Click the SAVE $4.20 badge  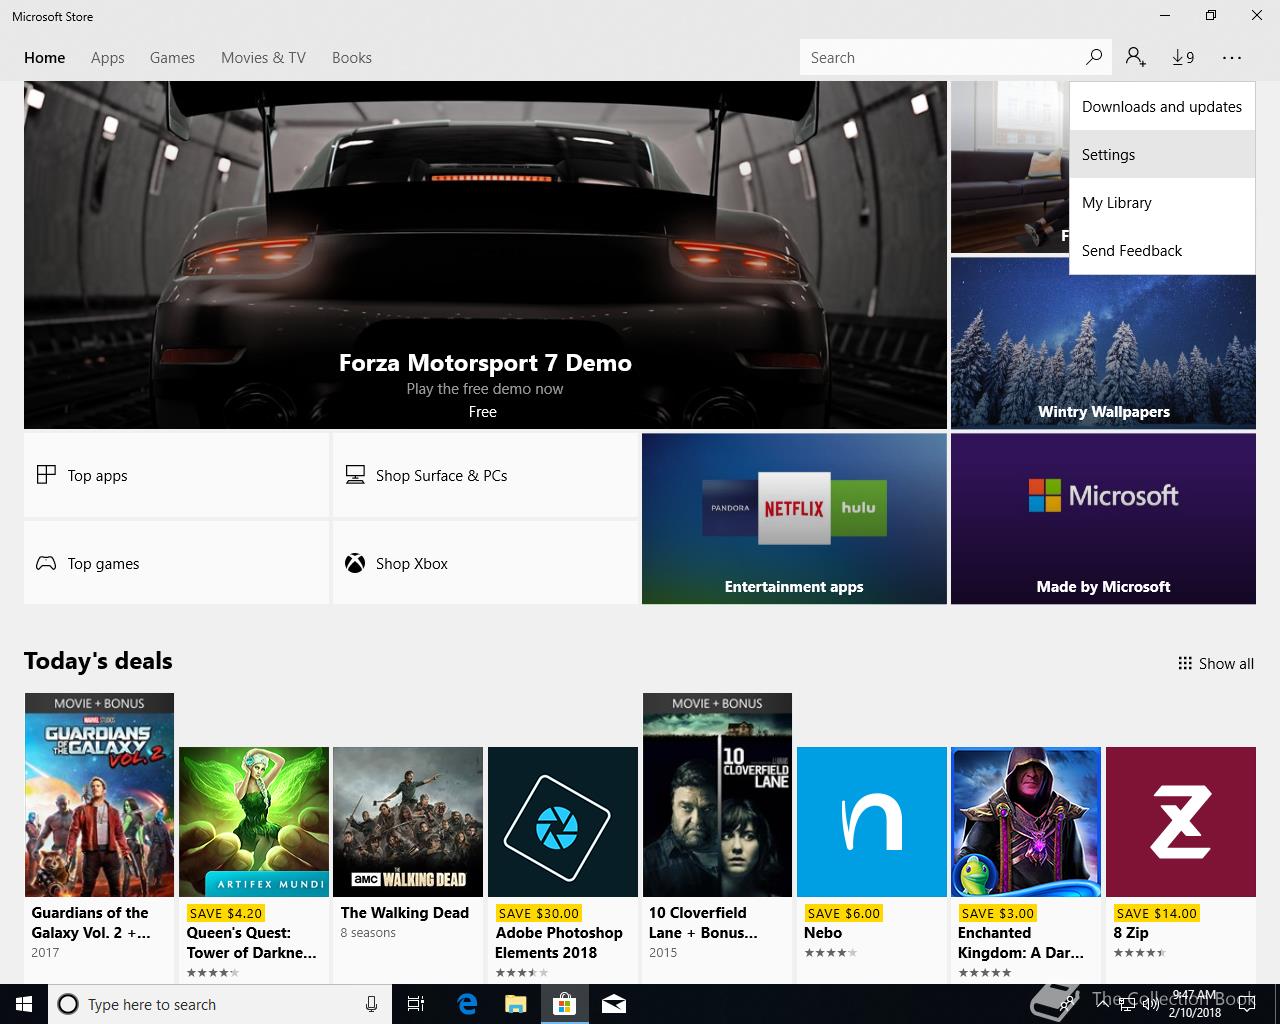tap(226, 913)
